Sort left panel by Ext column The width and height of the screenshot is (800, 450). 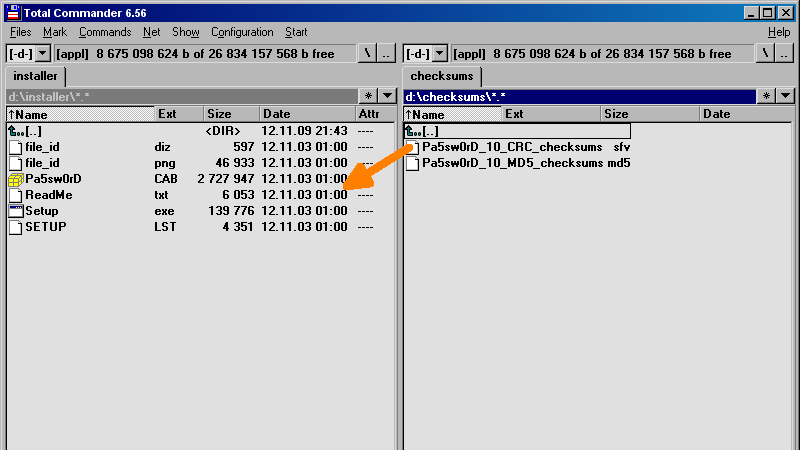(179, 114)
